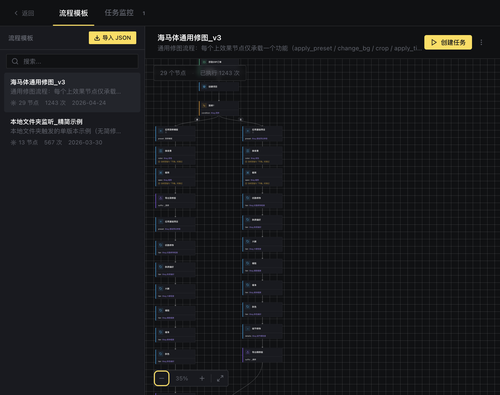
Task: Select the orange-bordered condition node
Action: 219,109
